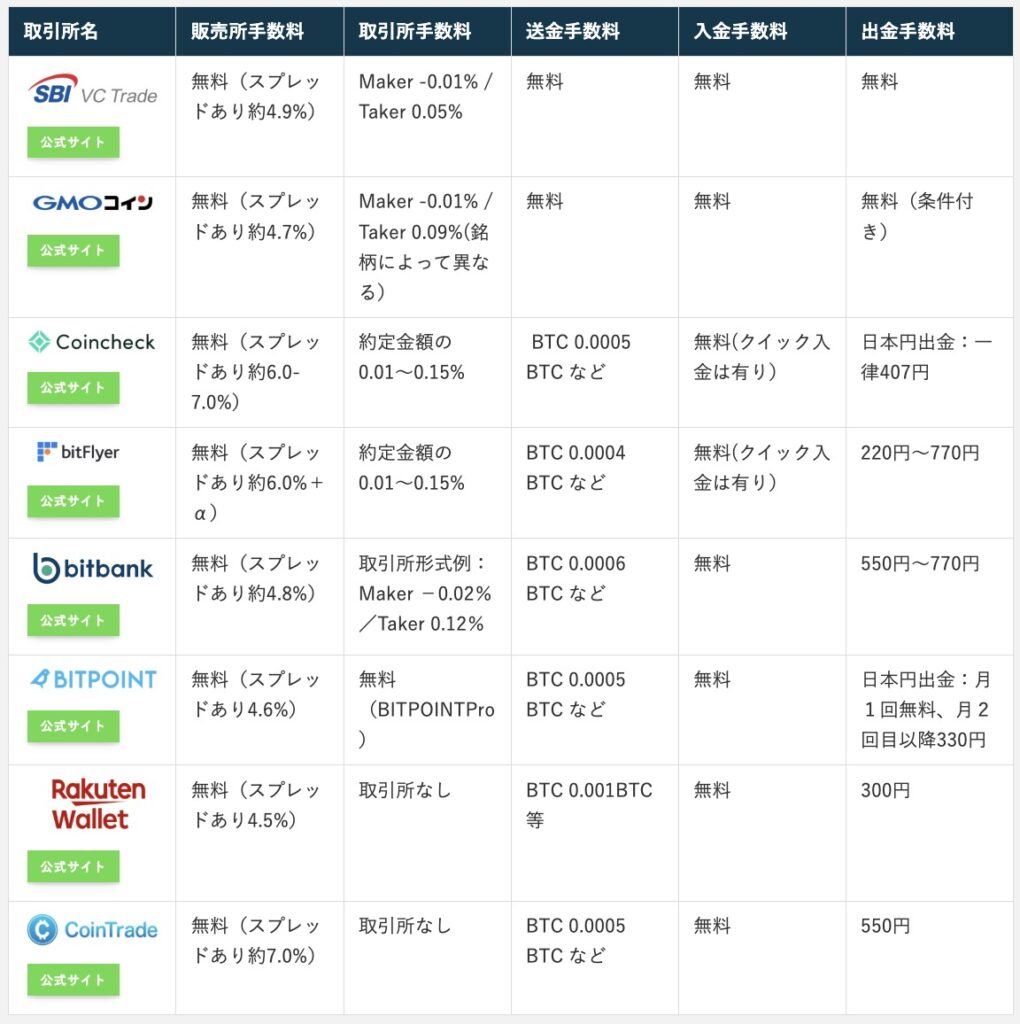Open the BITPOINT logo
The height and width of the screenshot is (1024, 1020).
point(92,680)
